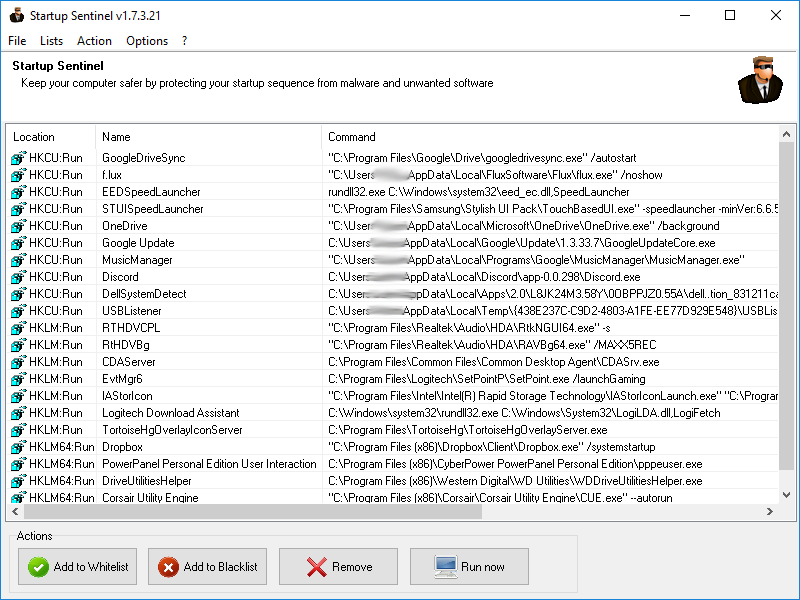
Task: Click the computer icon on Run now
Action: (x=446, y=567)
